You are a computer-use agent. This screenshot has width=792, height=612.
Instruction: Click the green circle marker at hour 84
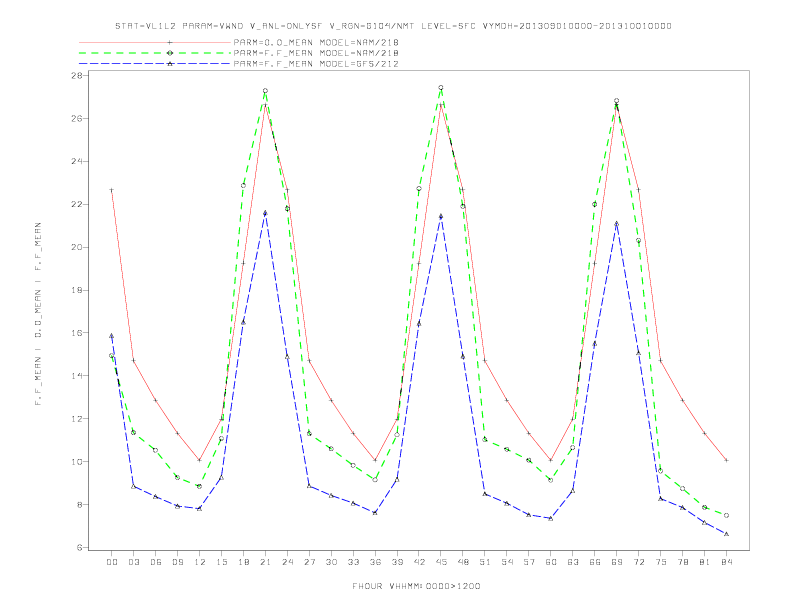(x=726, y=515)
